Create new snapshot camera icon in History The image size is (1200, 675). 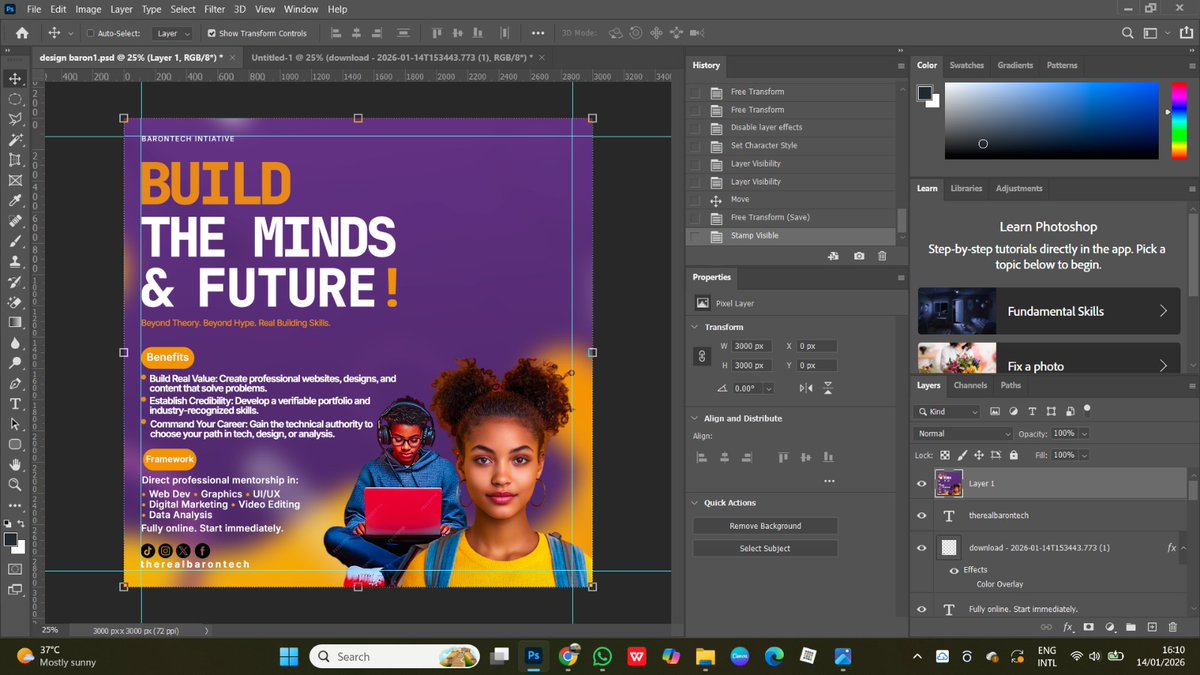pos(858,256)
